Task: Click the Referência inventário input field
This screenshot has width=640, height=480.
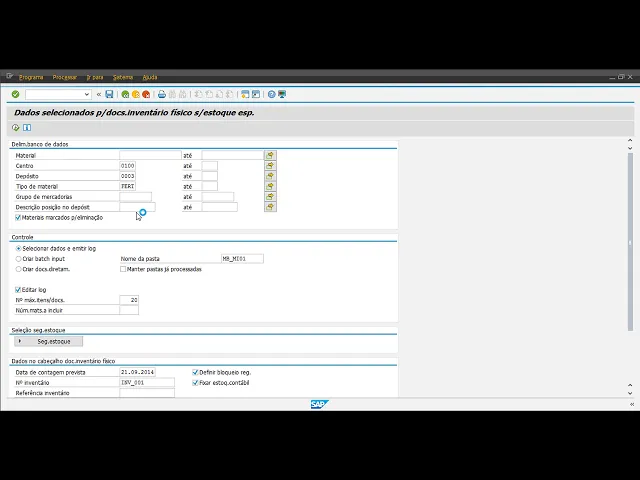Action: tap(147, 393)
